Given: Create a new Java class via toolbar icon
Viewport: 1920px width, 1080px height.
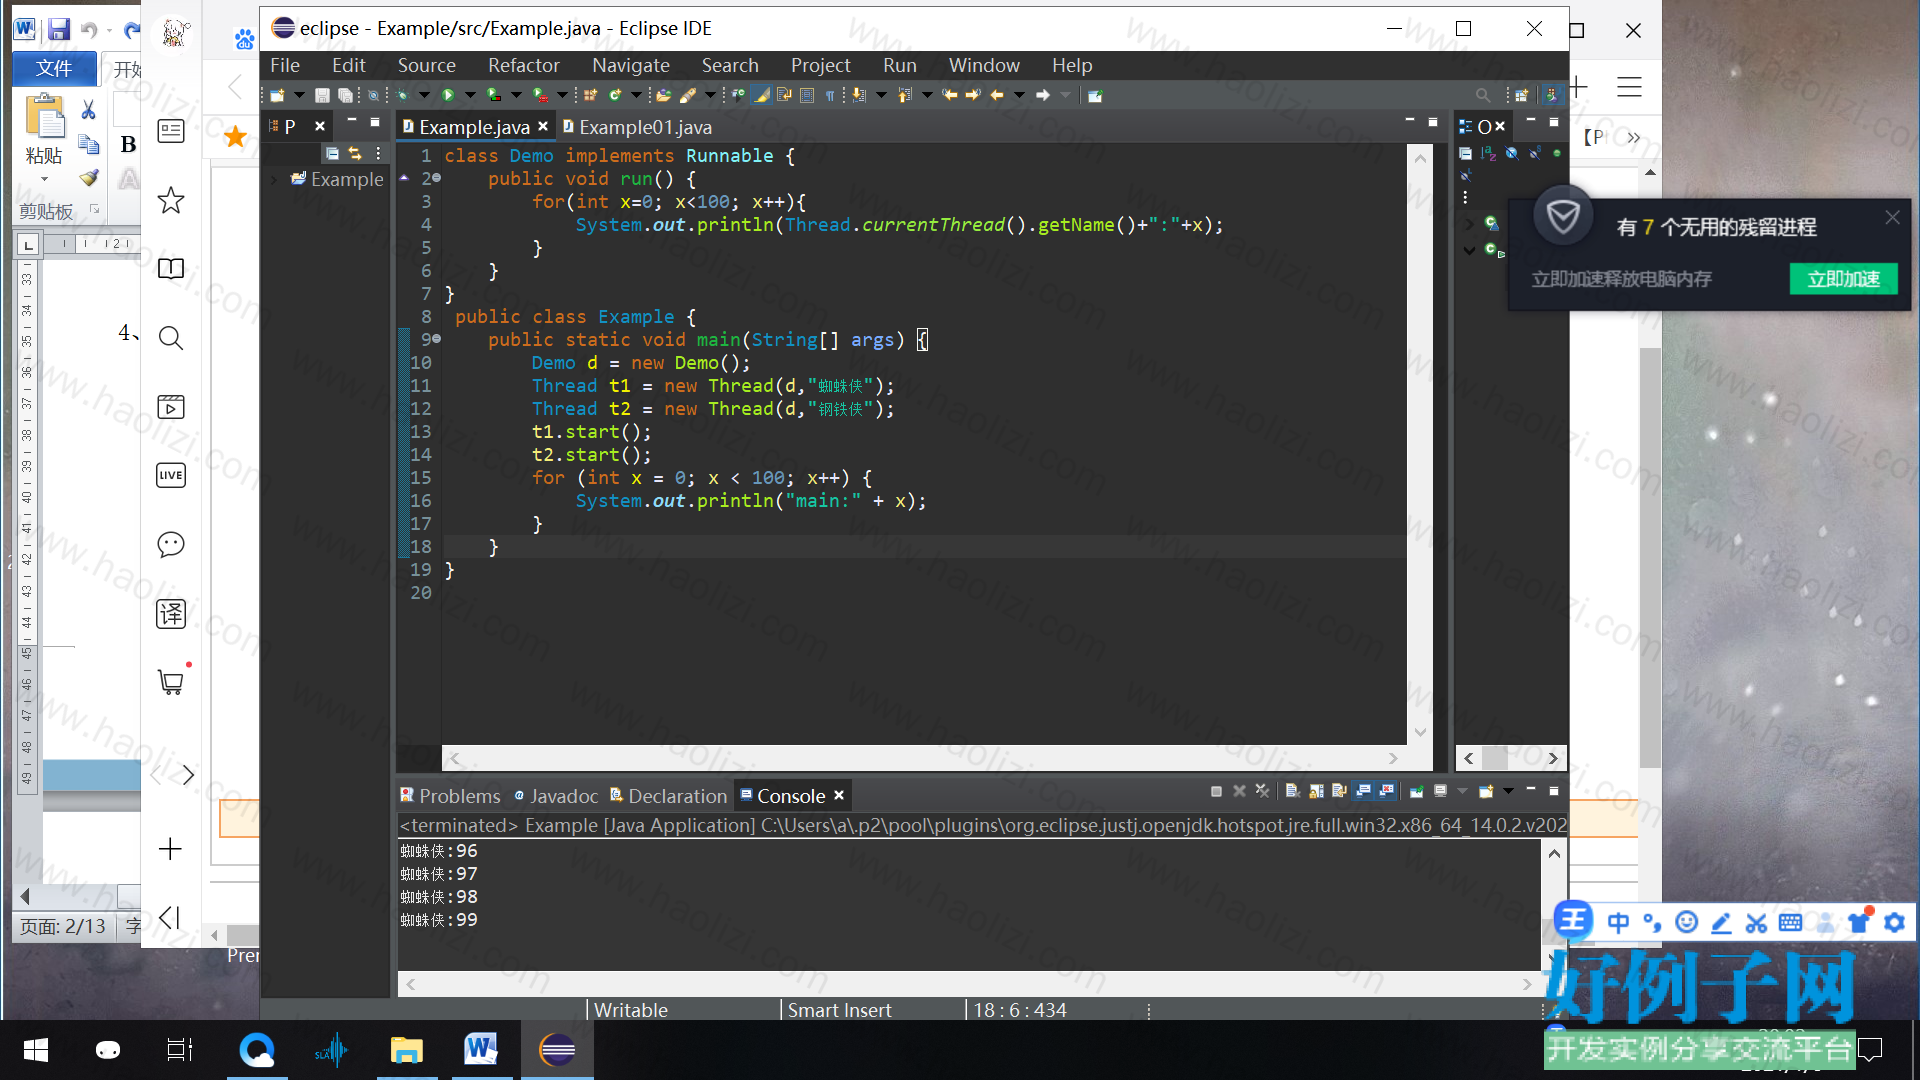Looking at the screenshot, I should coord(615,95).
